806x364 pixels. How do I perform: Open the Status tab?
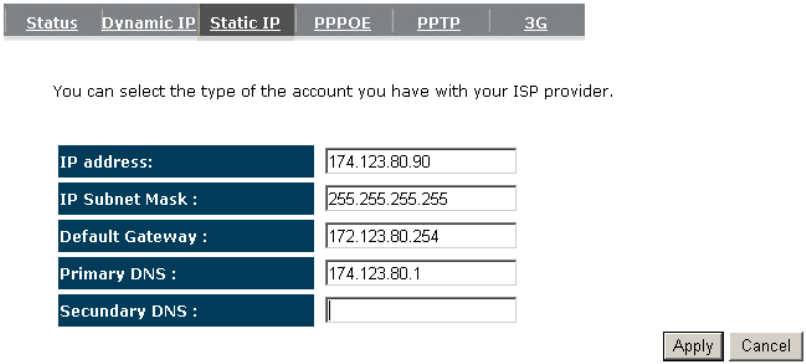[52, 23]
